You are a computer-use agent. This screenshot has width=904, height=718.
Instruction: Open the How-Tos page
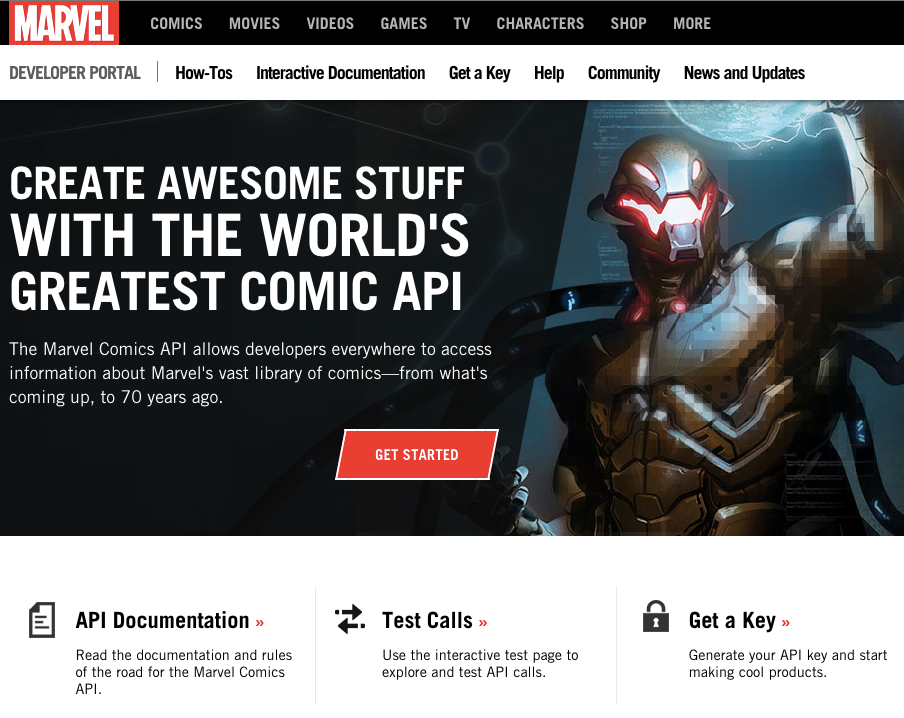tap(204, 73)
